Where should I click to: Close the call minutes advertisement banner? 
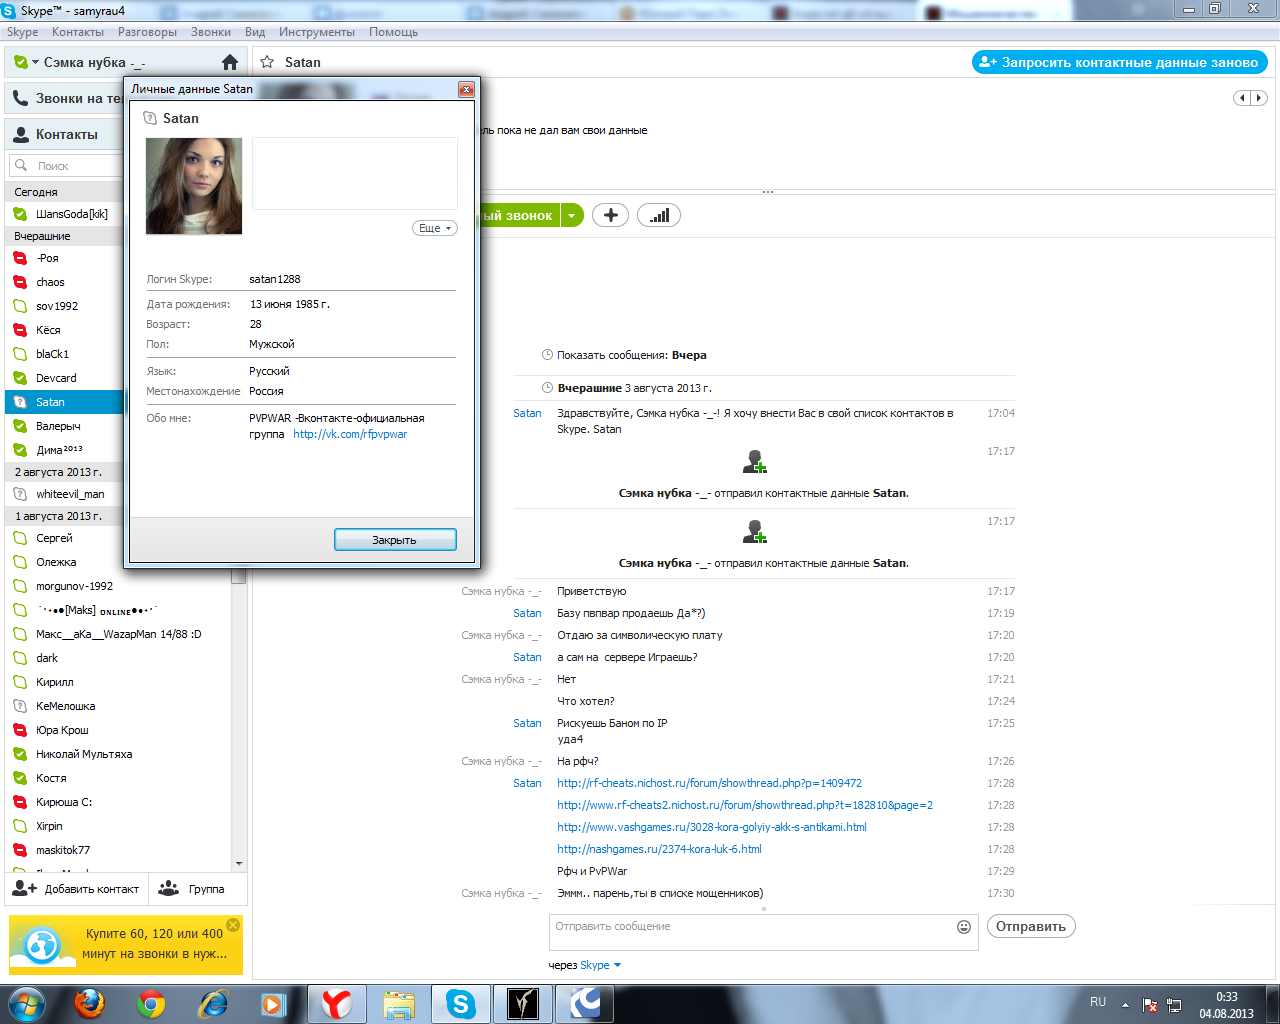pos(233,925)
